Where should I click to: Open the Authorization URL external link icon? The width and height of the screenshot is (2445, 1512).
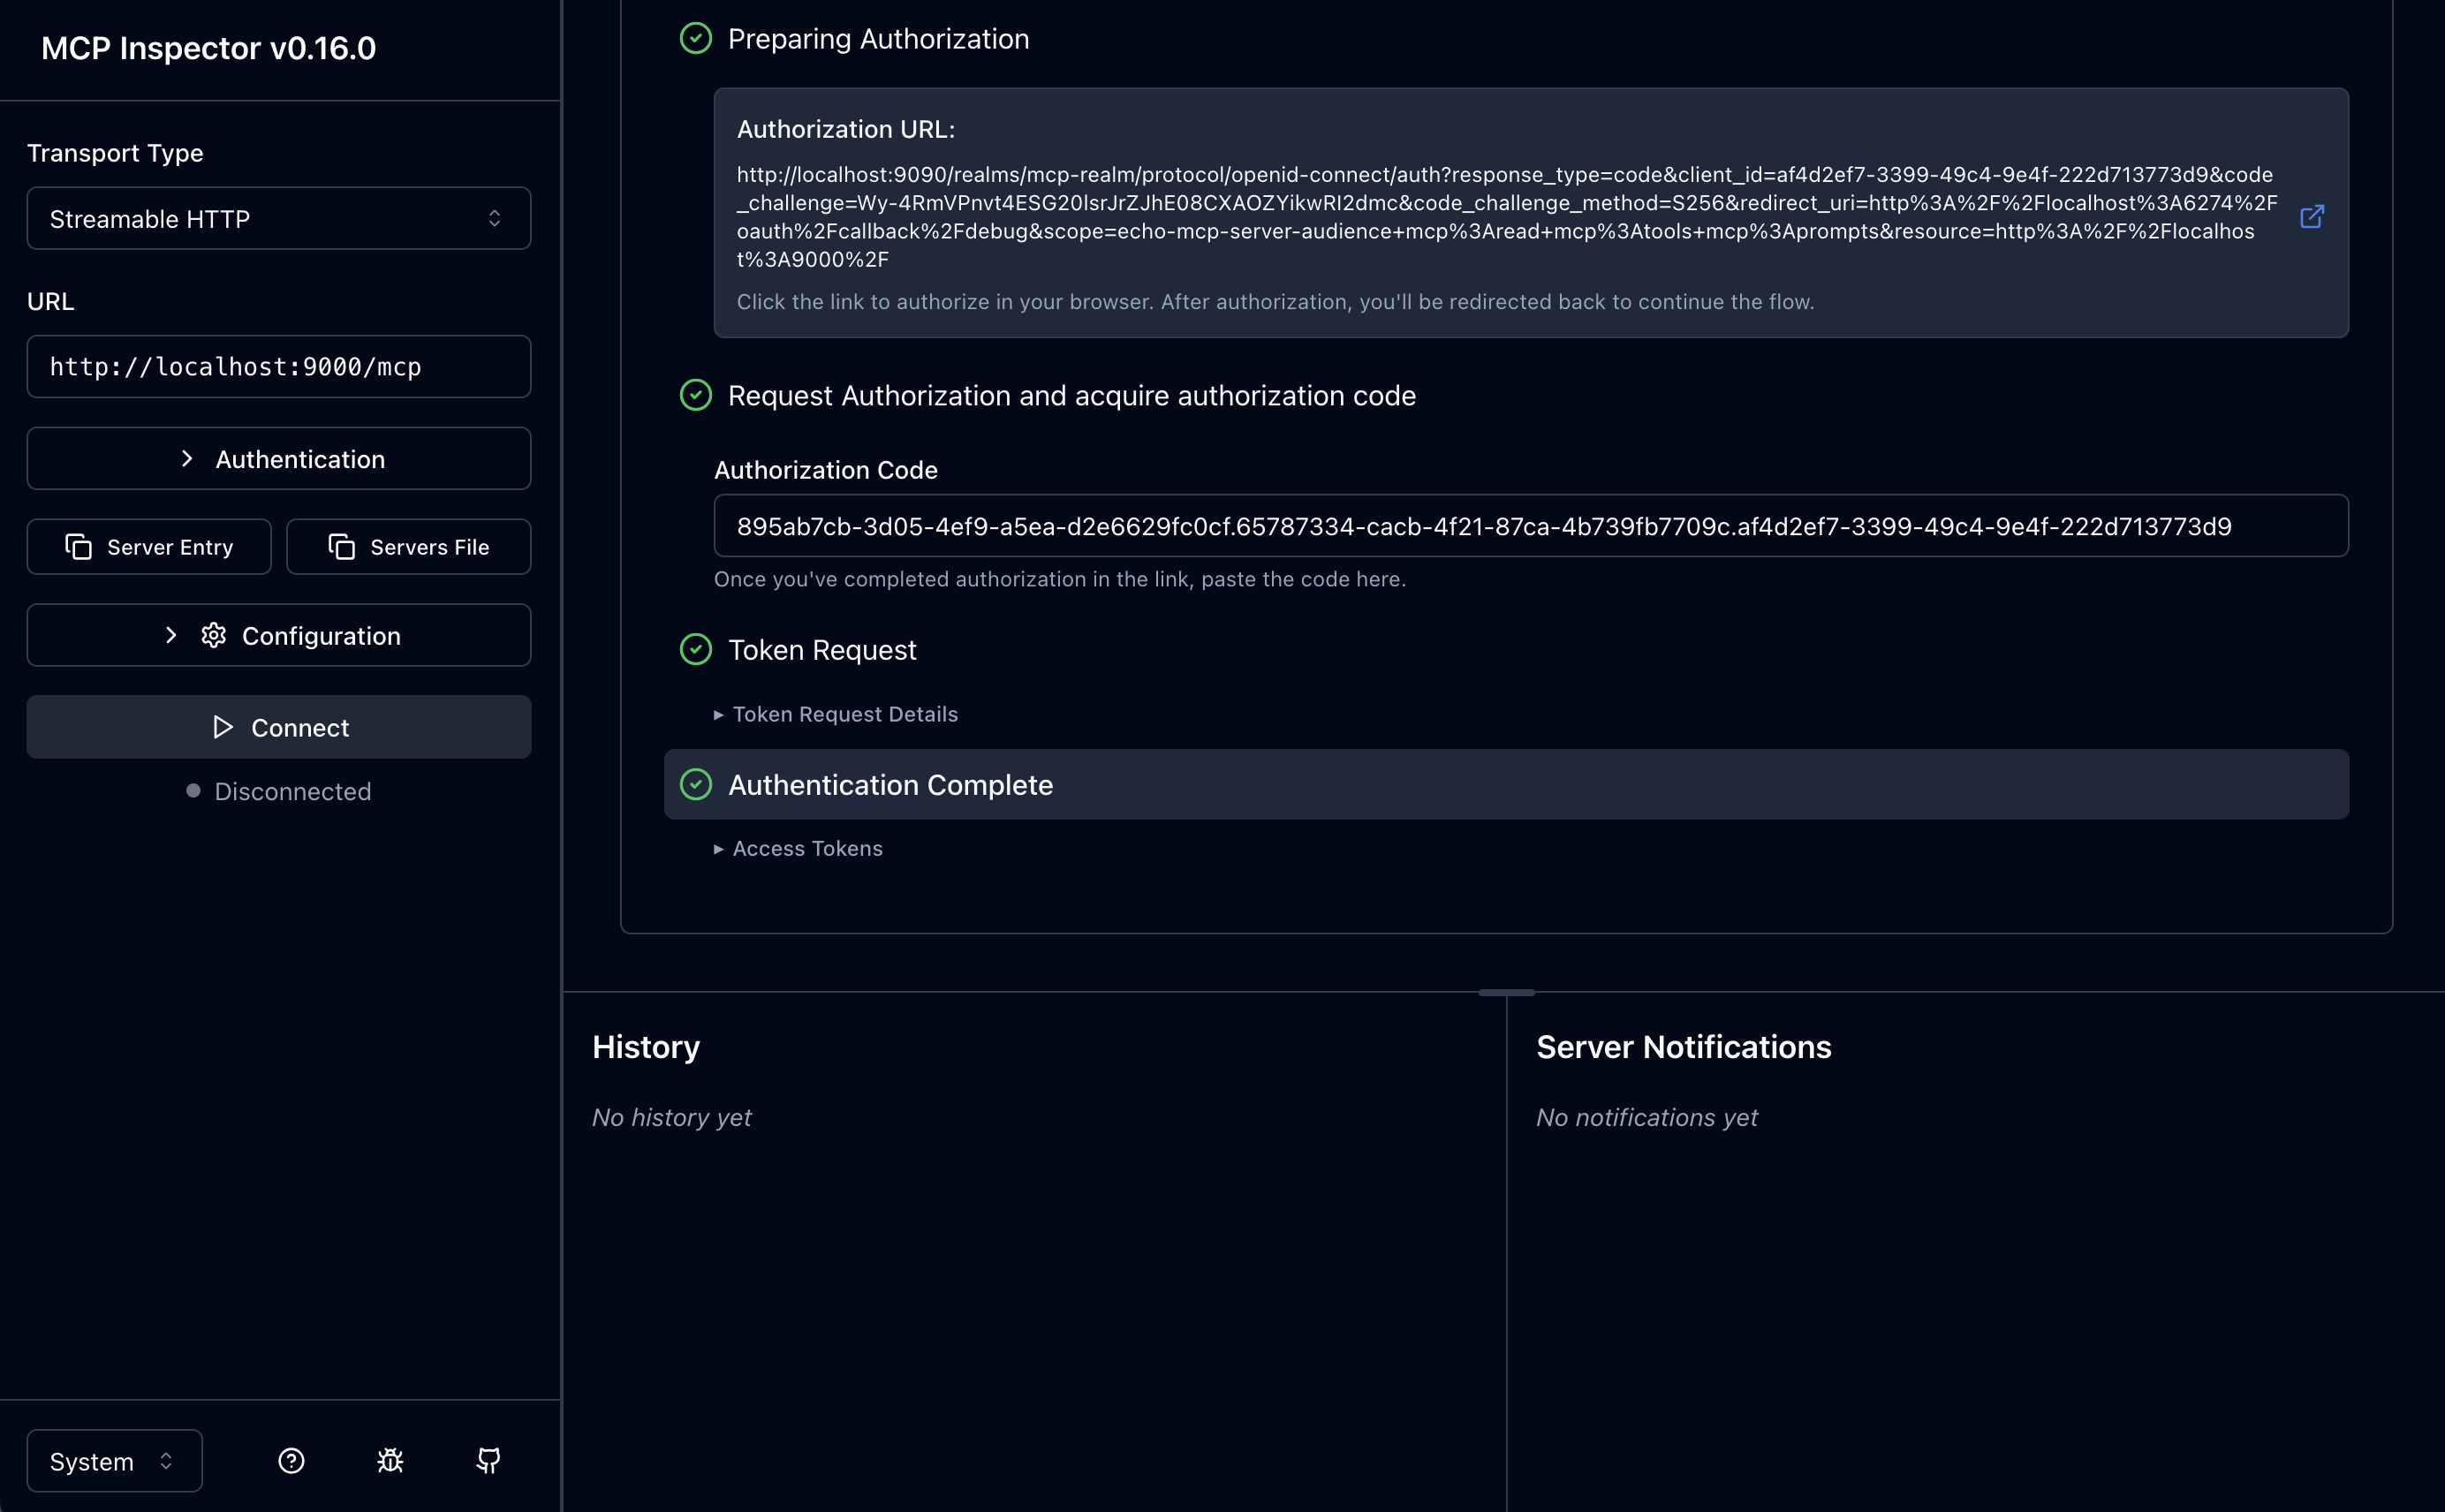point(2311,217)
